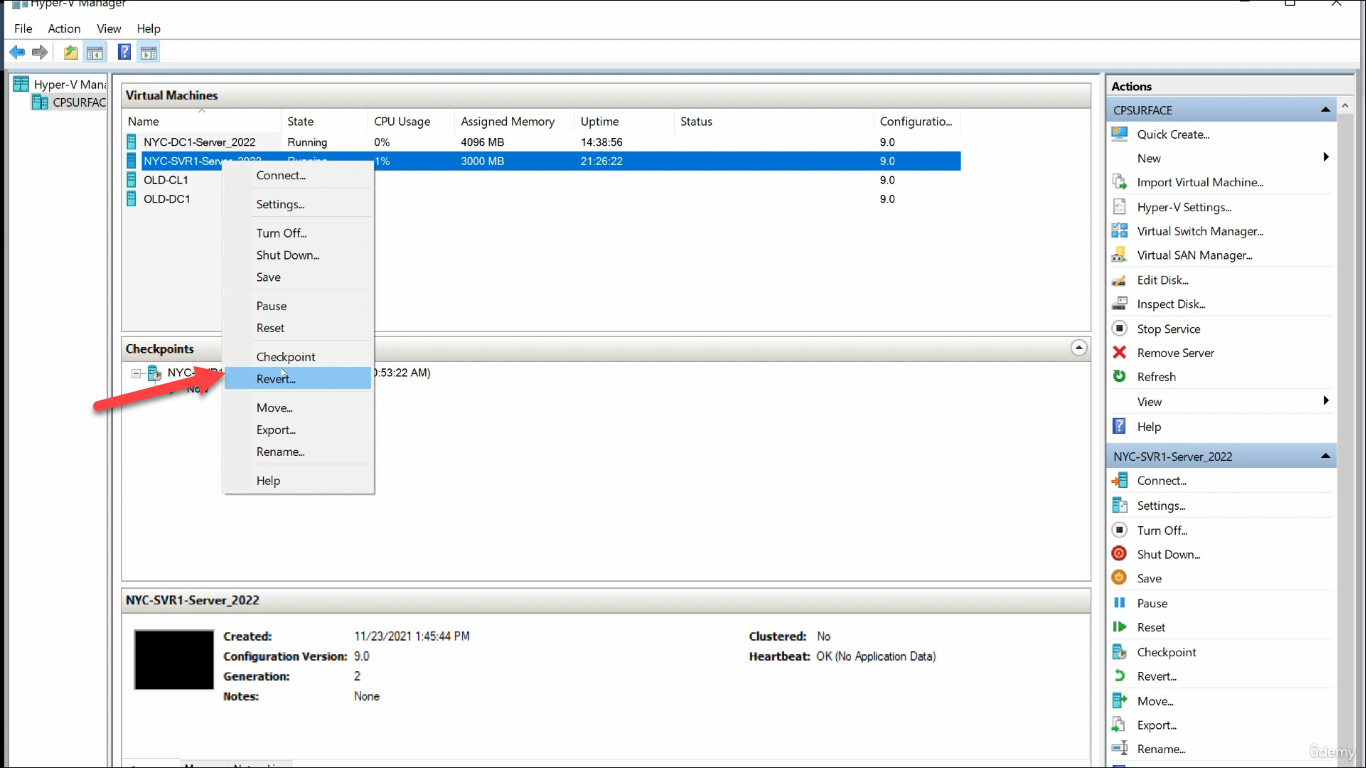The image size is (1366, 768).
Task: Collapse the checkpoint tree node minus box
Action: 137,373
